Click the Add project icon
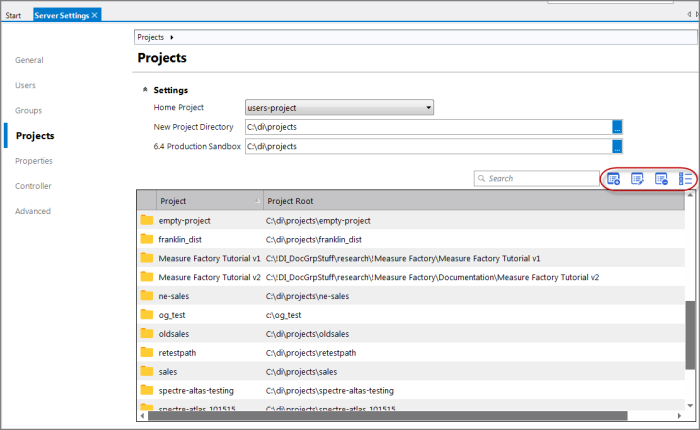This screenshot has width=700, height=430. [x=613, y=179]
